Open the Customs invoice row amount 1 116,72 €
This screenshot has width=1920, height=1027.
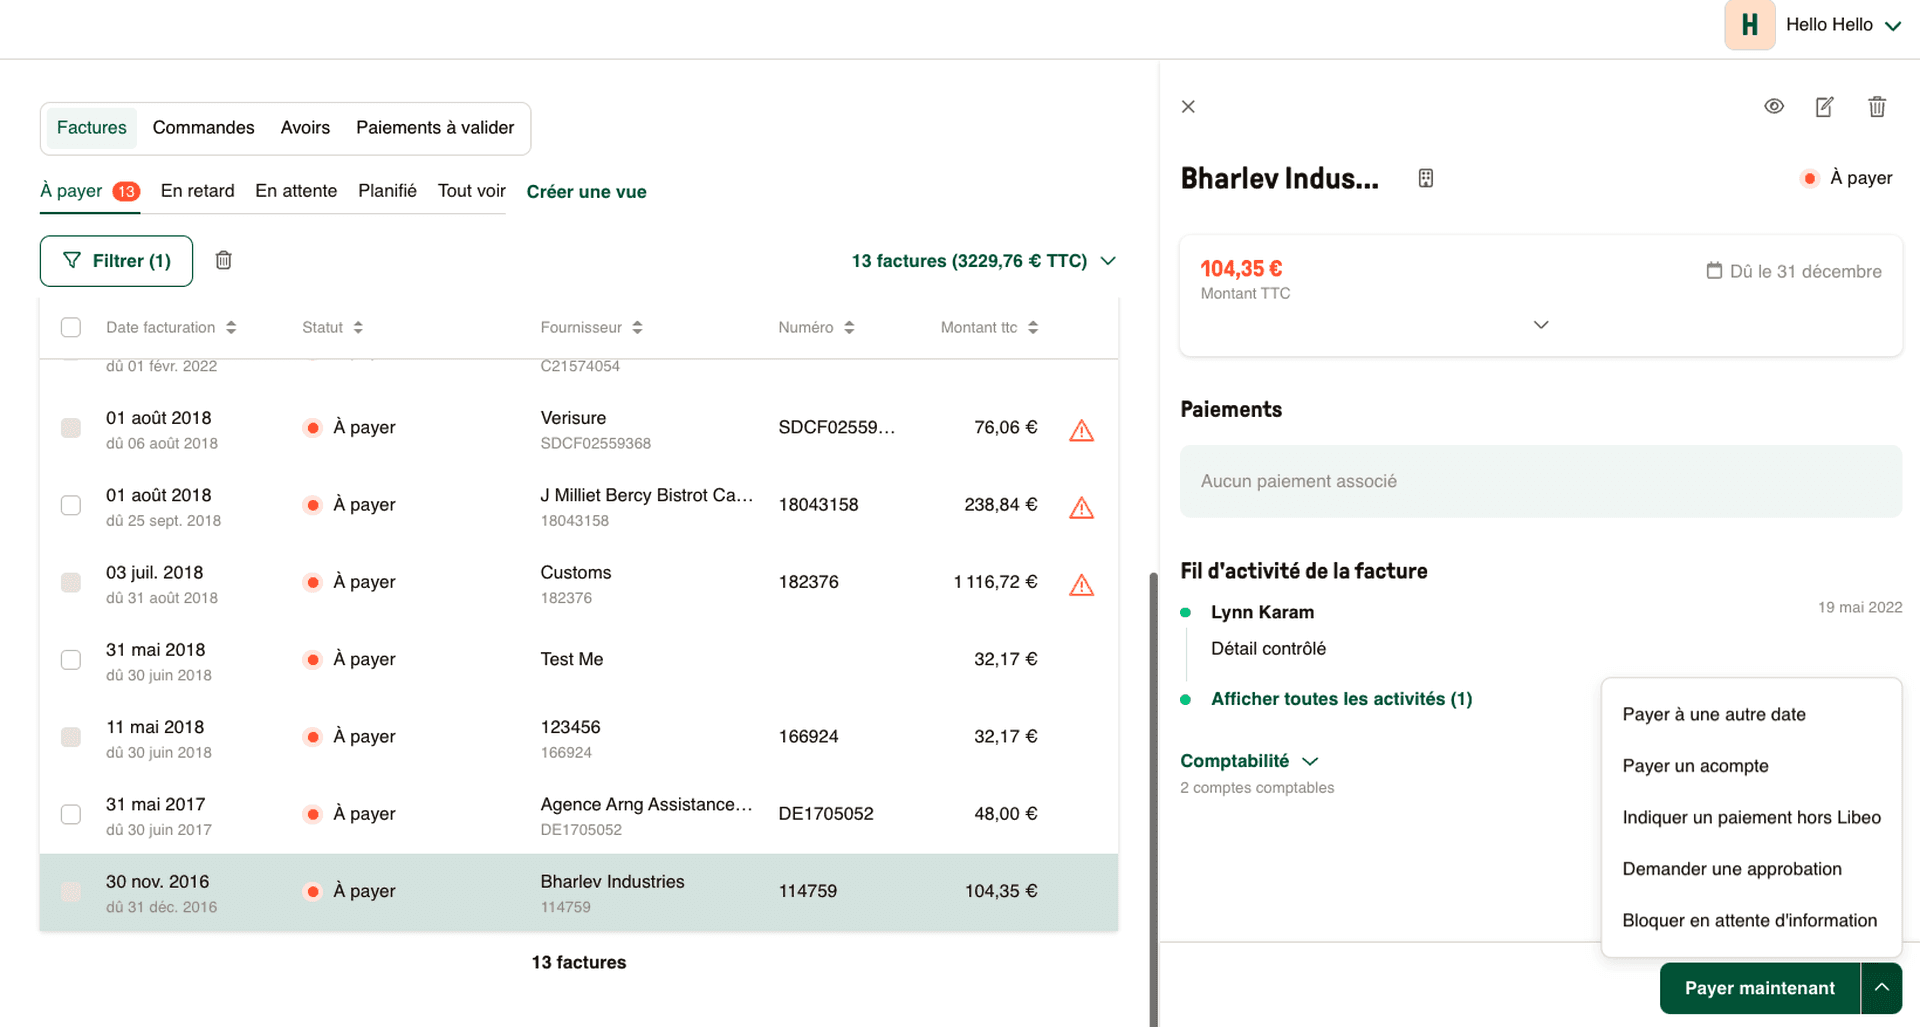coord(995,582)
